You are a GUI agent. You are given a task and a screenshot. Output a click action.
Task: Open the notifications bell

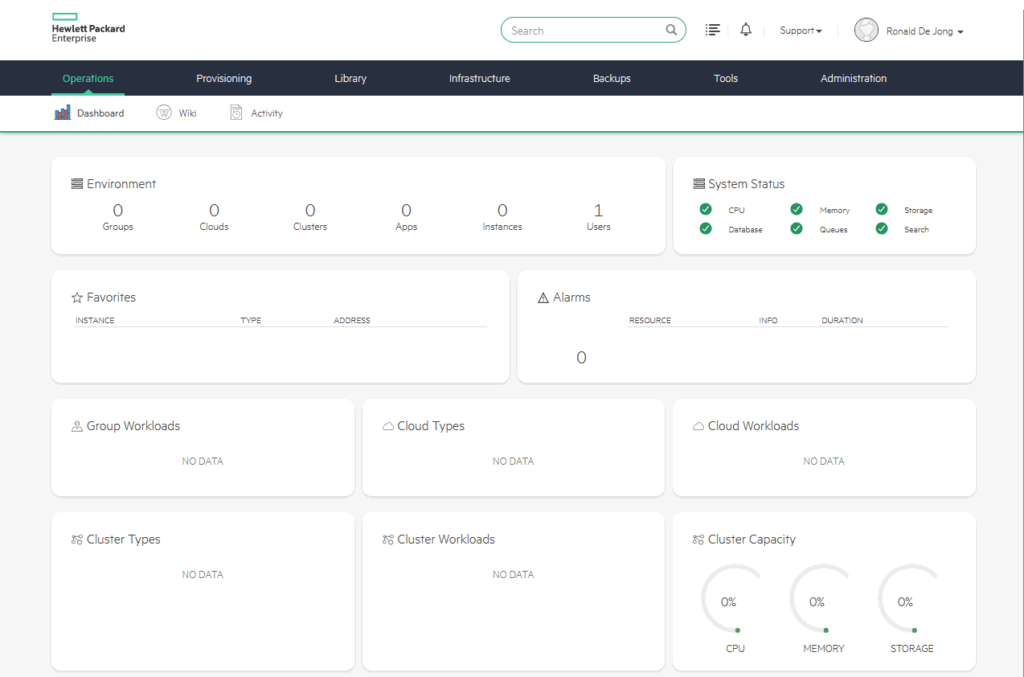745,30
